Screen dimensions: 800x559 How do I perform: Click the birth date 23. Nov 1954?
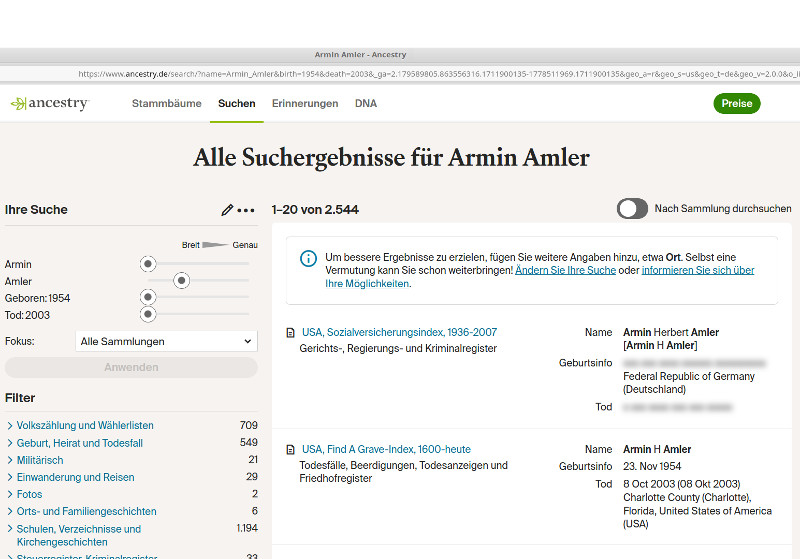coord(652,467)
